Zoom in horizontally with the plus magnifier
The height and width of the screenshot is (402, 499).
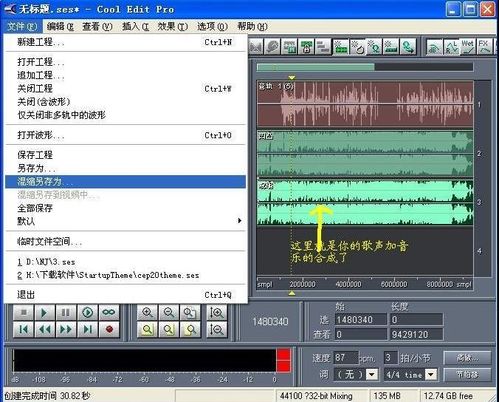pos(147,313)
